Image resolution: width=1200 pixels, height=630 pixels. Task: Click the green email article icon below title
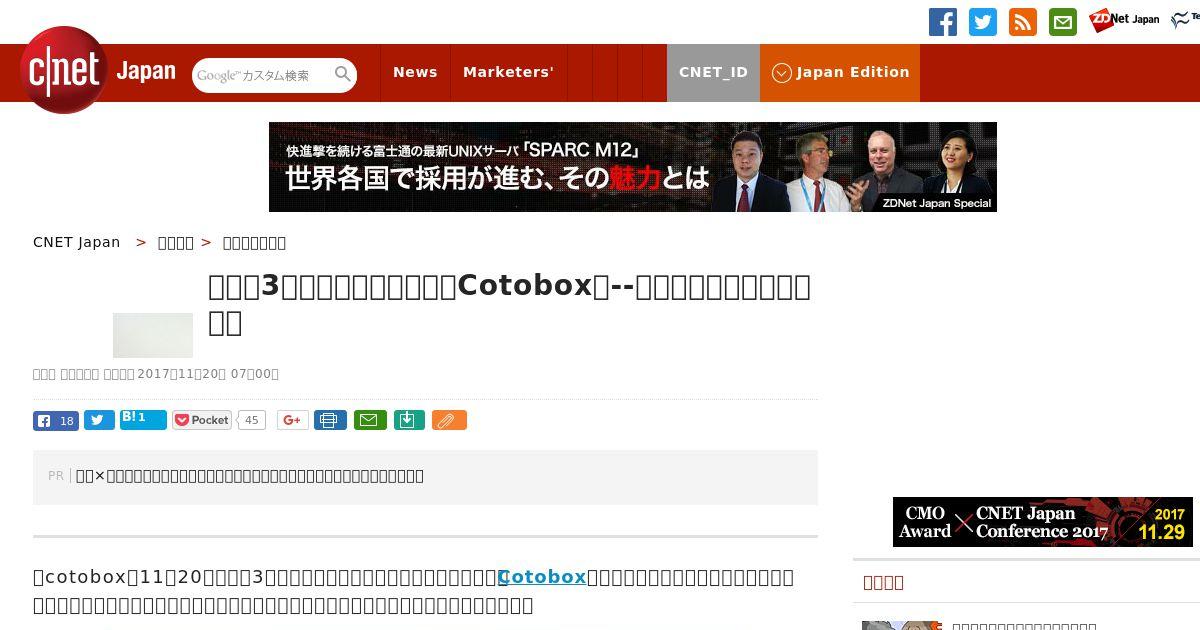369,420
